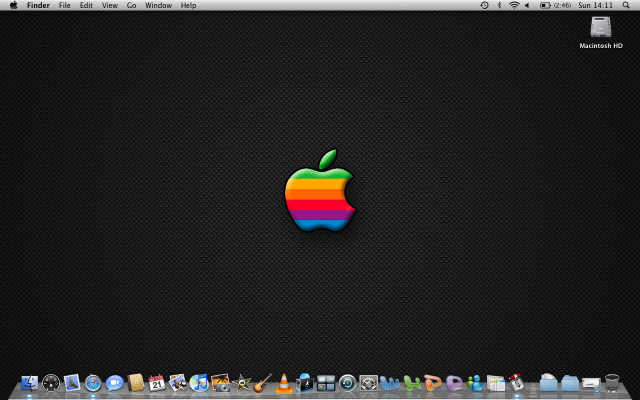Image resolution: width=640 pixels, height=400 pixels.
Task: Launch Microsoft Excel green X icon
Action: point(412,383)
